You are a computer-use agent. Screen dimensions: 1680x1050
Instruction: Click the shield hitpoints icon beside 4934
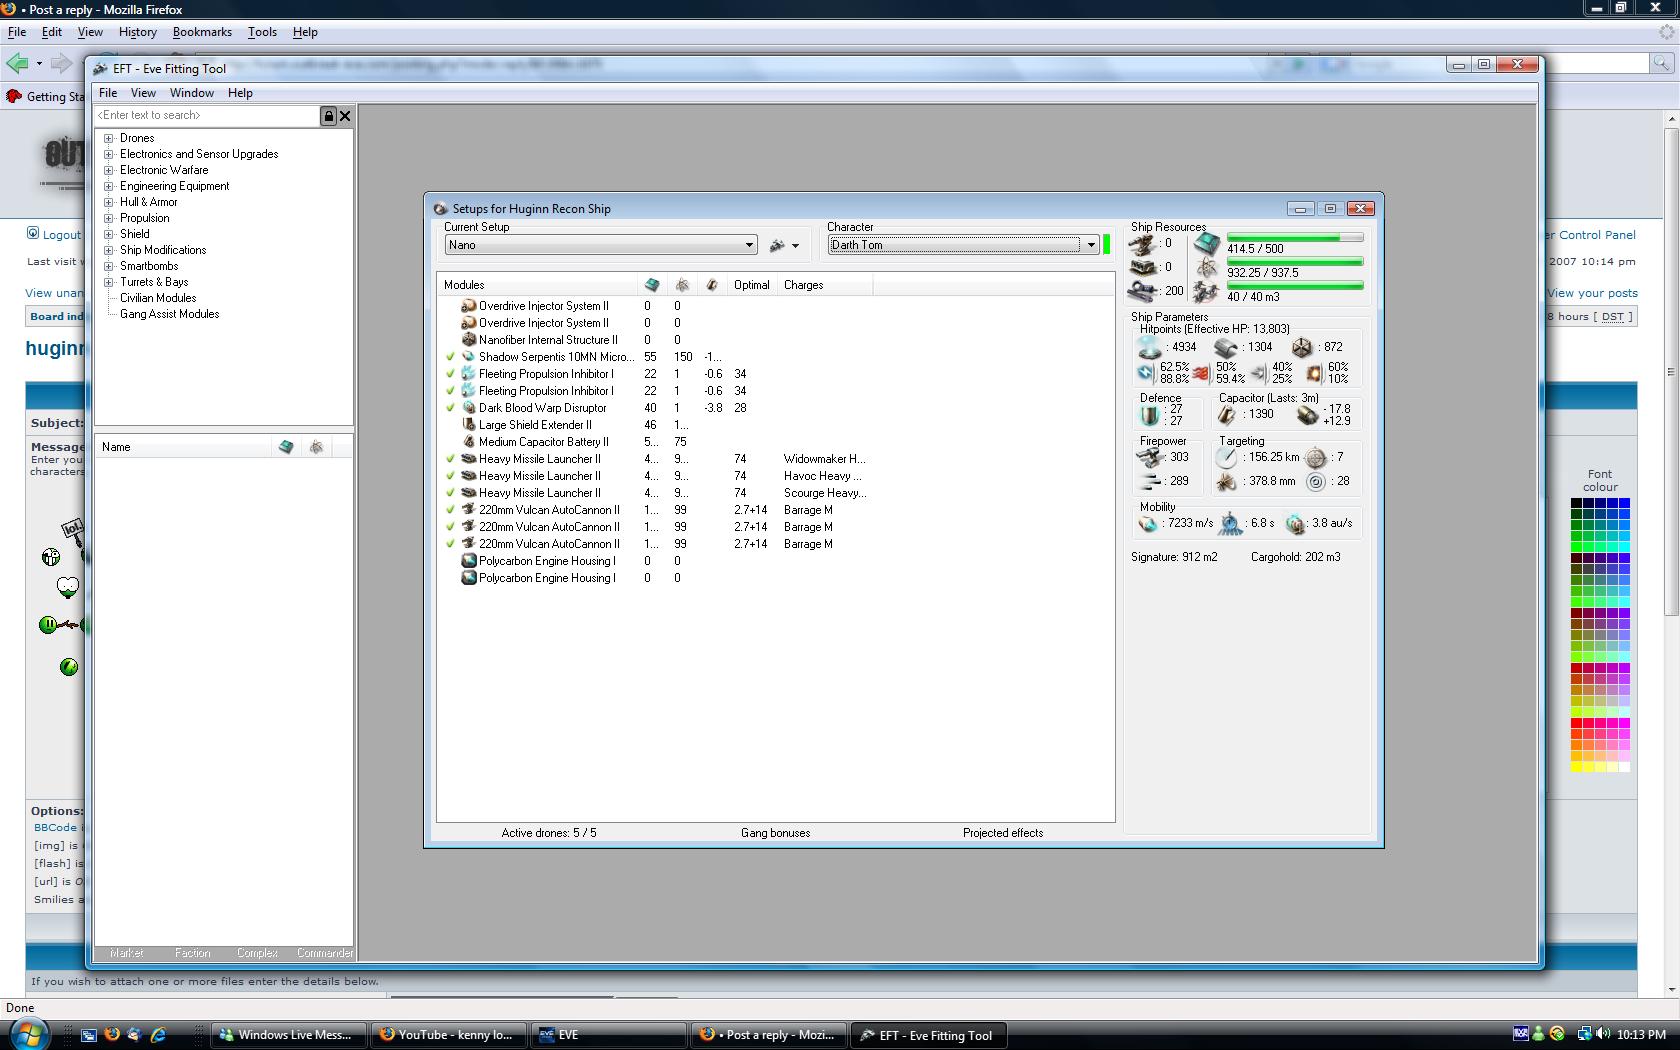[x=1150, y=348]
